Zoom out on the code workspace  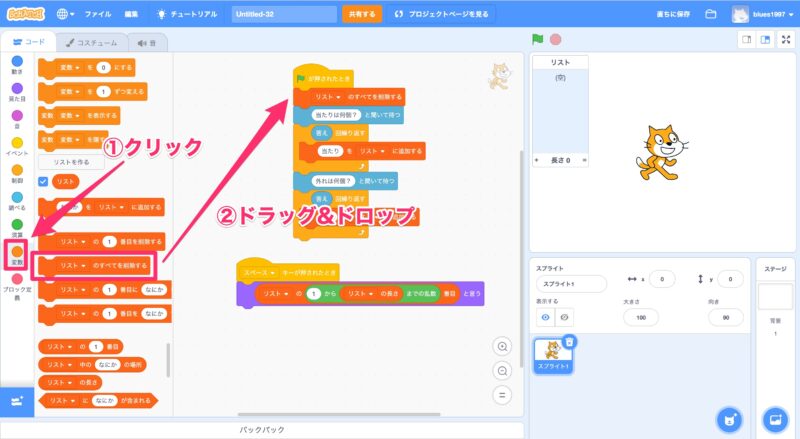click(502, 370)
